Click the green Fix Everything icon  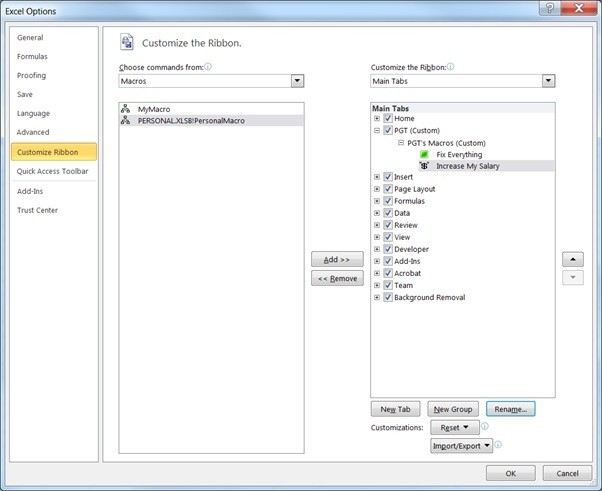pyautogui.click(x=424, y=154)
